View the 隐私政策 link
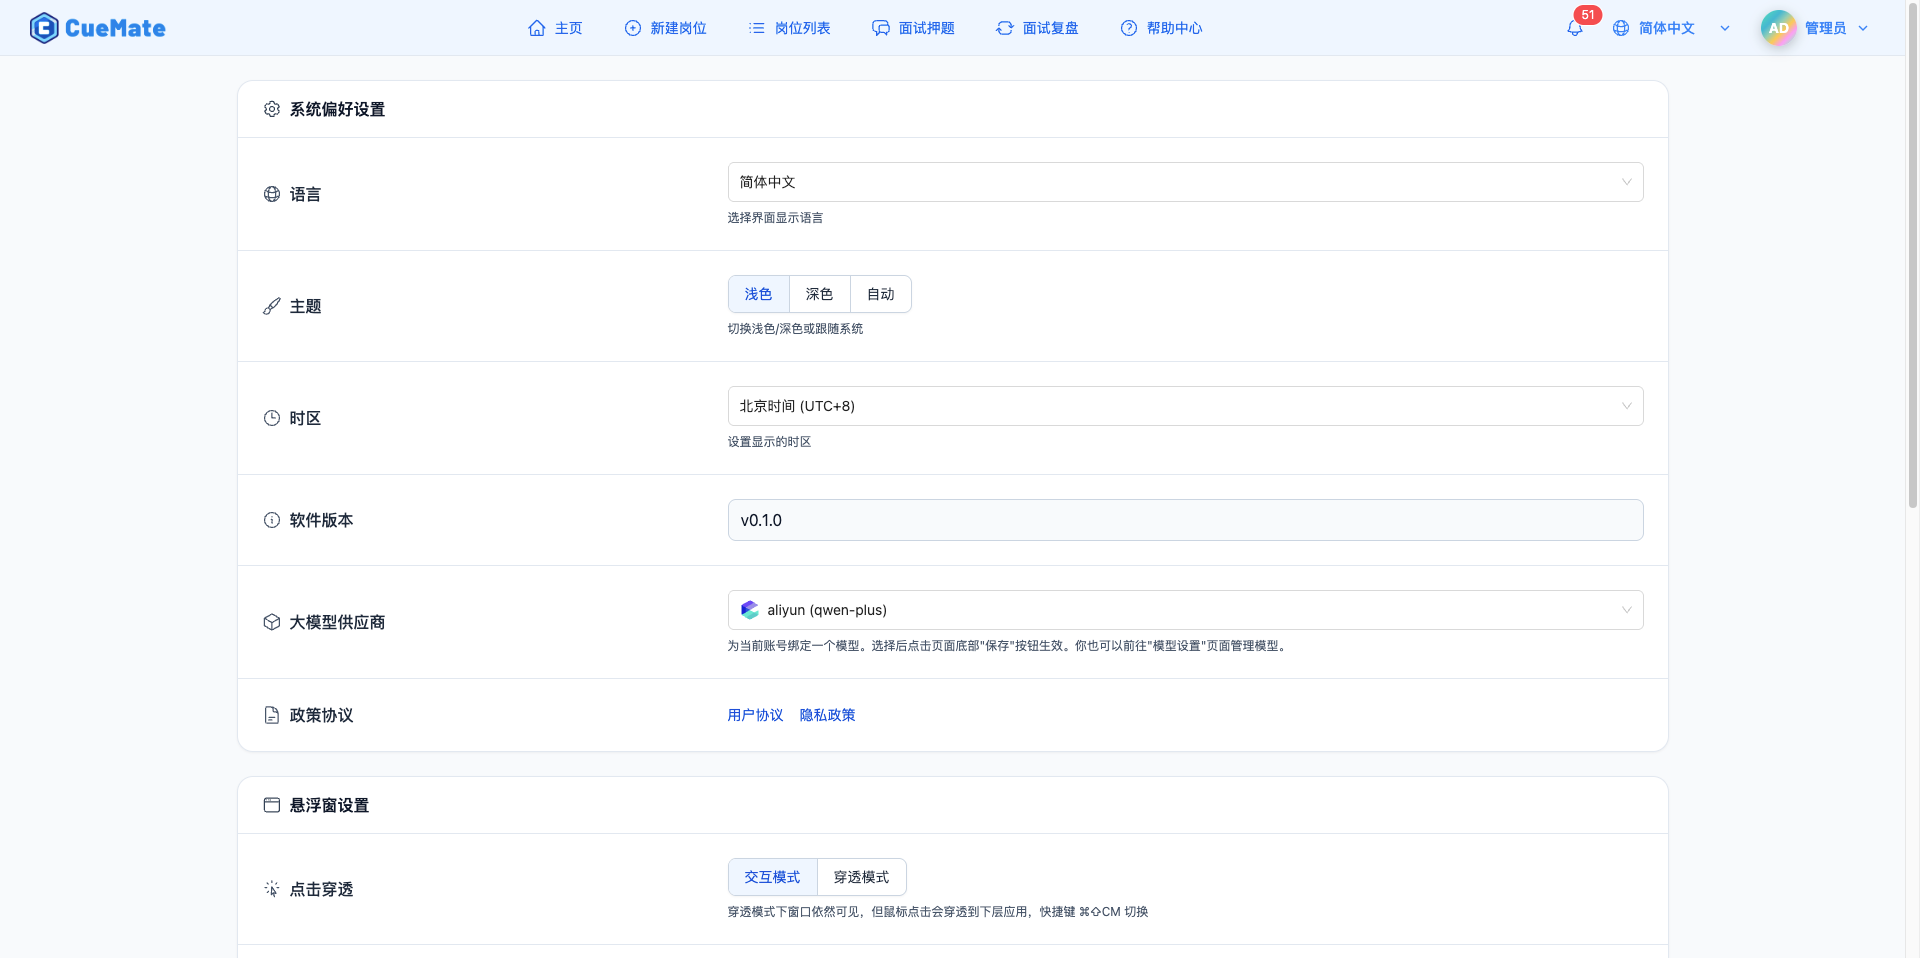 coord(827,714)
